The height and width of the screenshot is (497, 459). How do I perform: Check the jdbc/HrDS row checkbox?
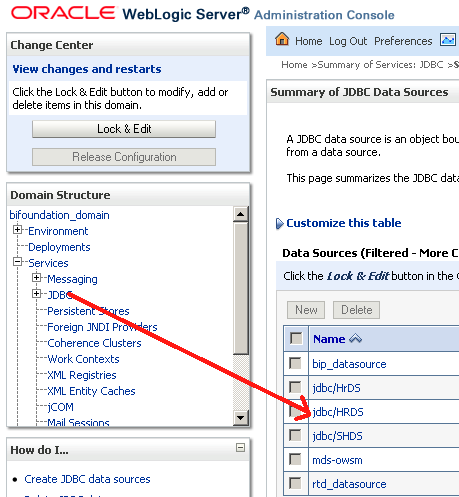tap(295, 387)
